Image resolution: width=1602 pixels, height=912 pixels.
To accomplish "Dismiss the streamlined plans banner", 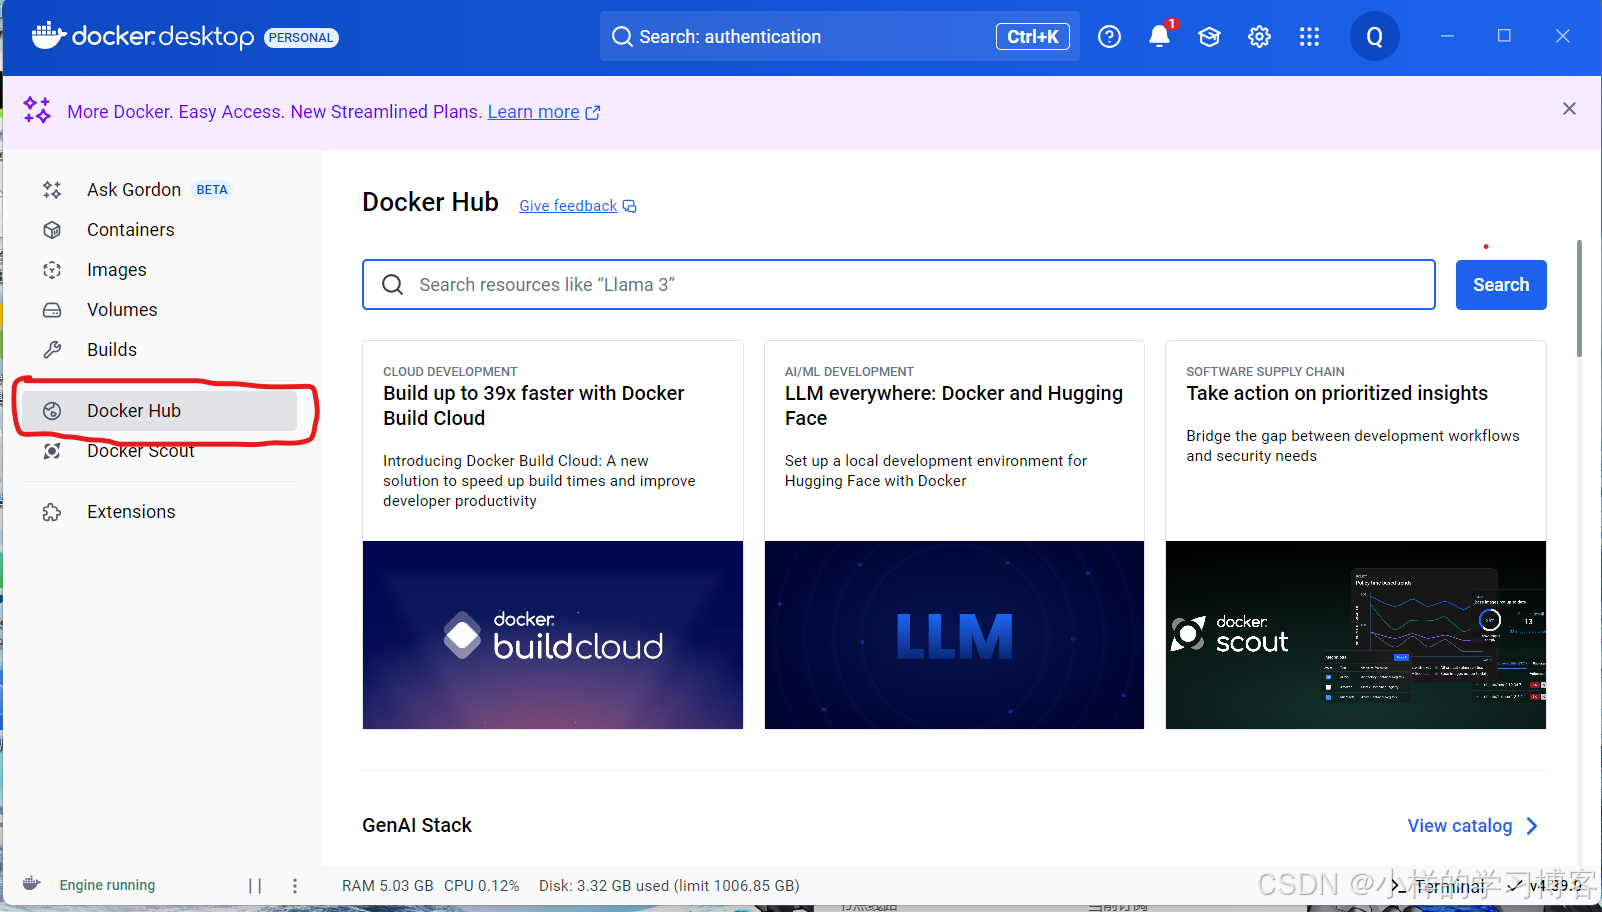I will (1569, 109).
